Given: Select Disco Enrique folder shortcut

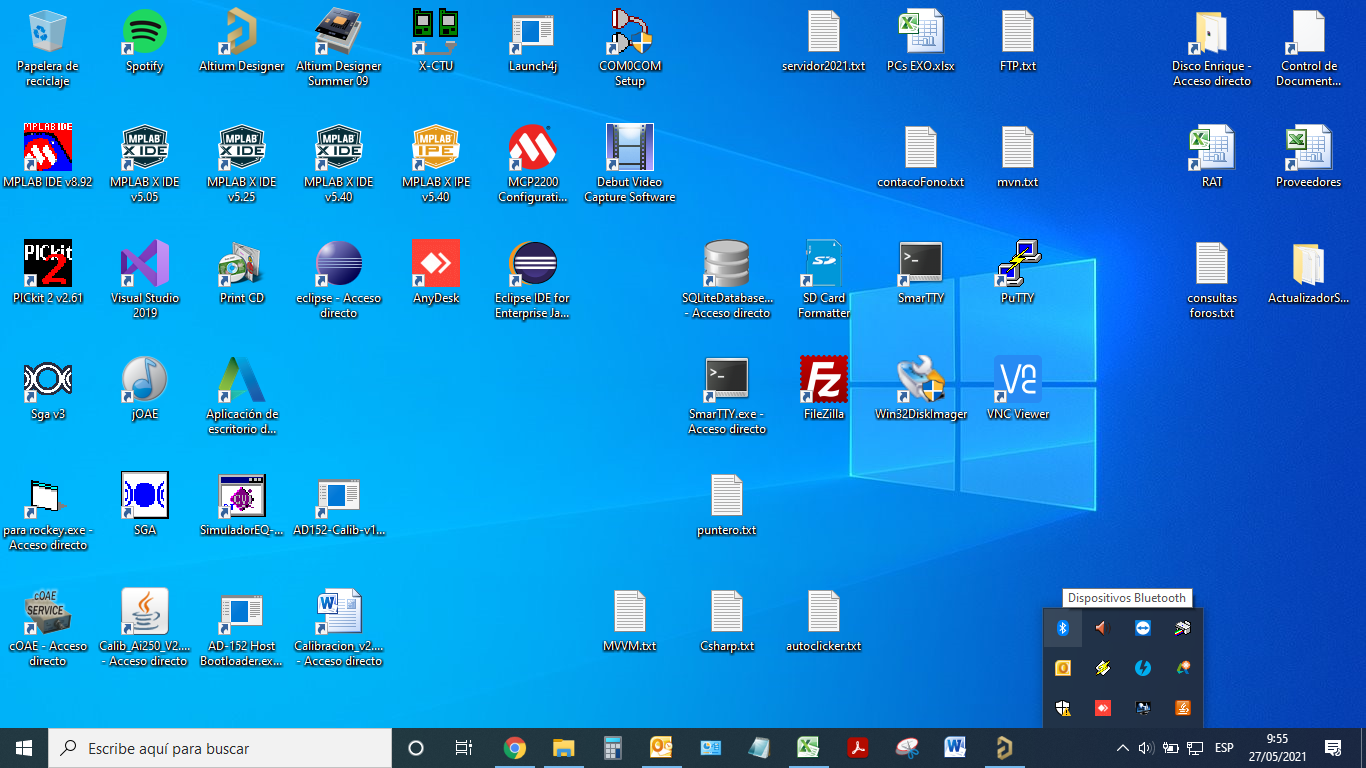Looking at the screenshot, I should click(1212, 48).
